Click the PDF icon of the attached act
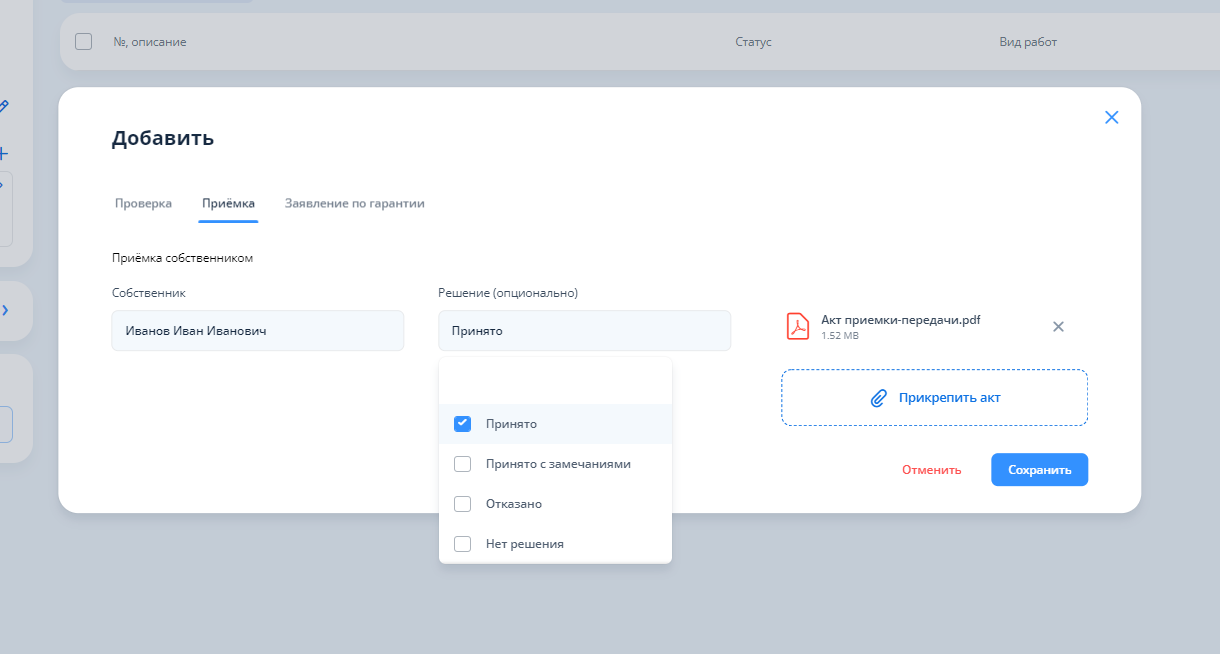1220x654 pixels. click(797, 326)
